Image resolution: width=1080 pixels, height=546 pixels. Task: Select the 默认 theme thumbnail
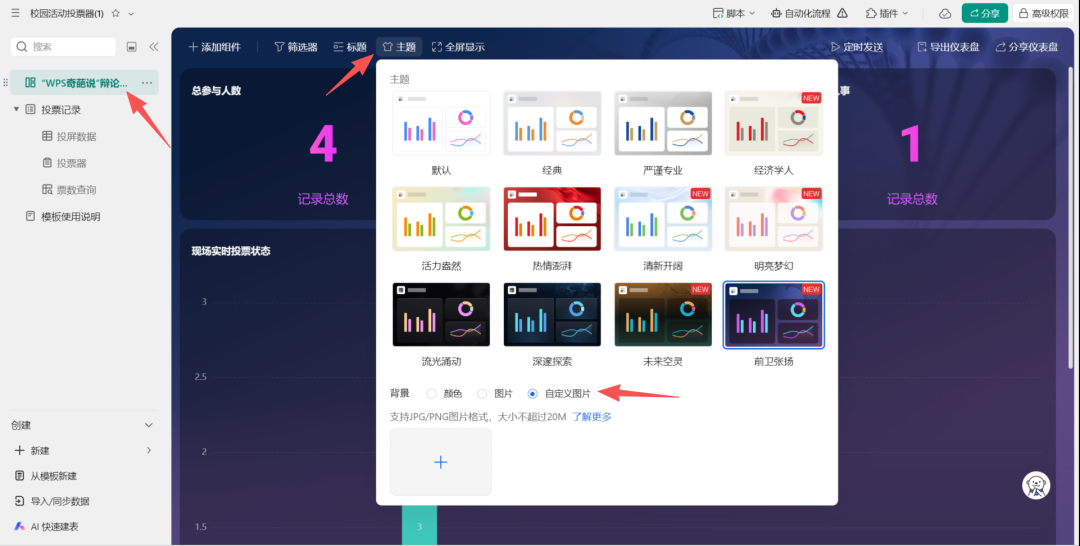coord(442,123)
